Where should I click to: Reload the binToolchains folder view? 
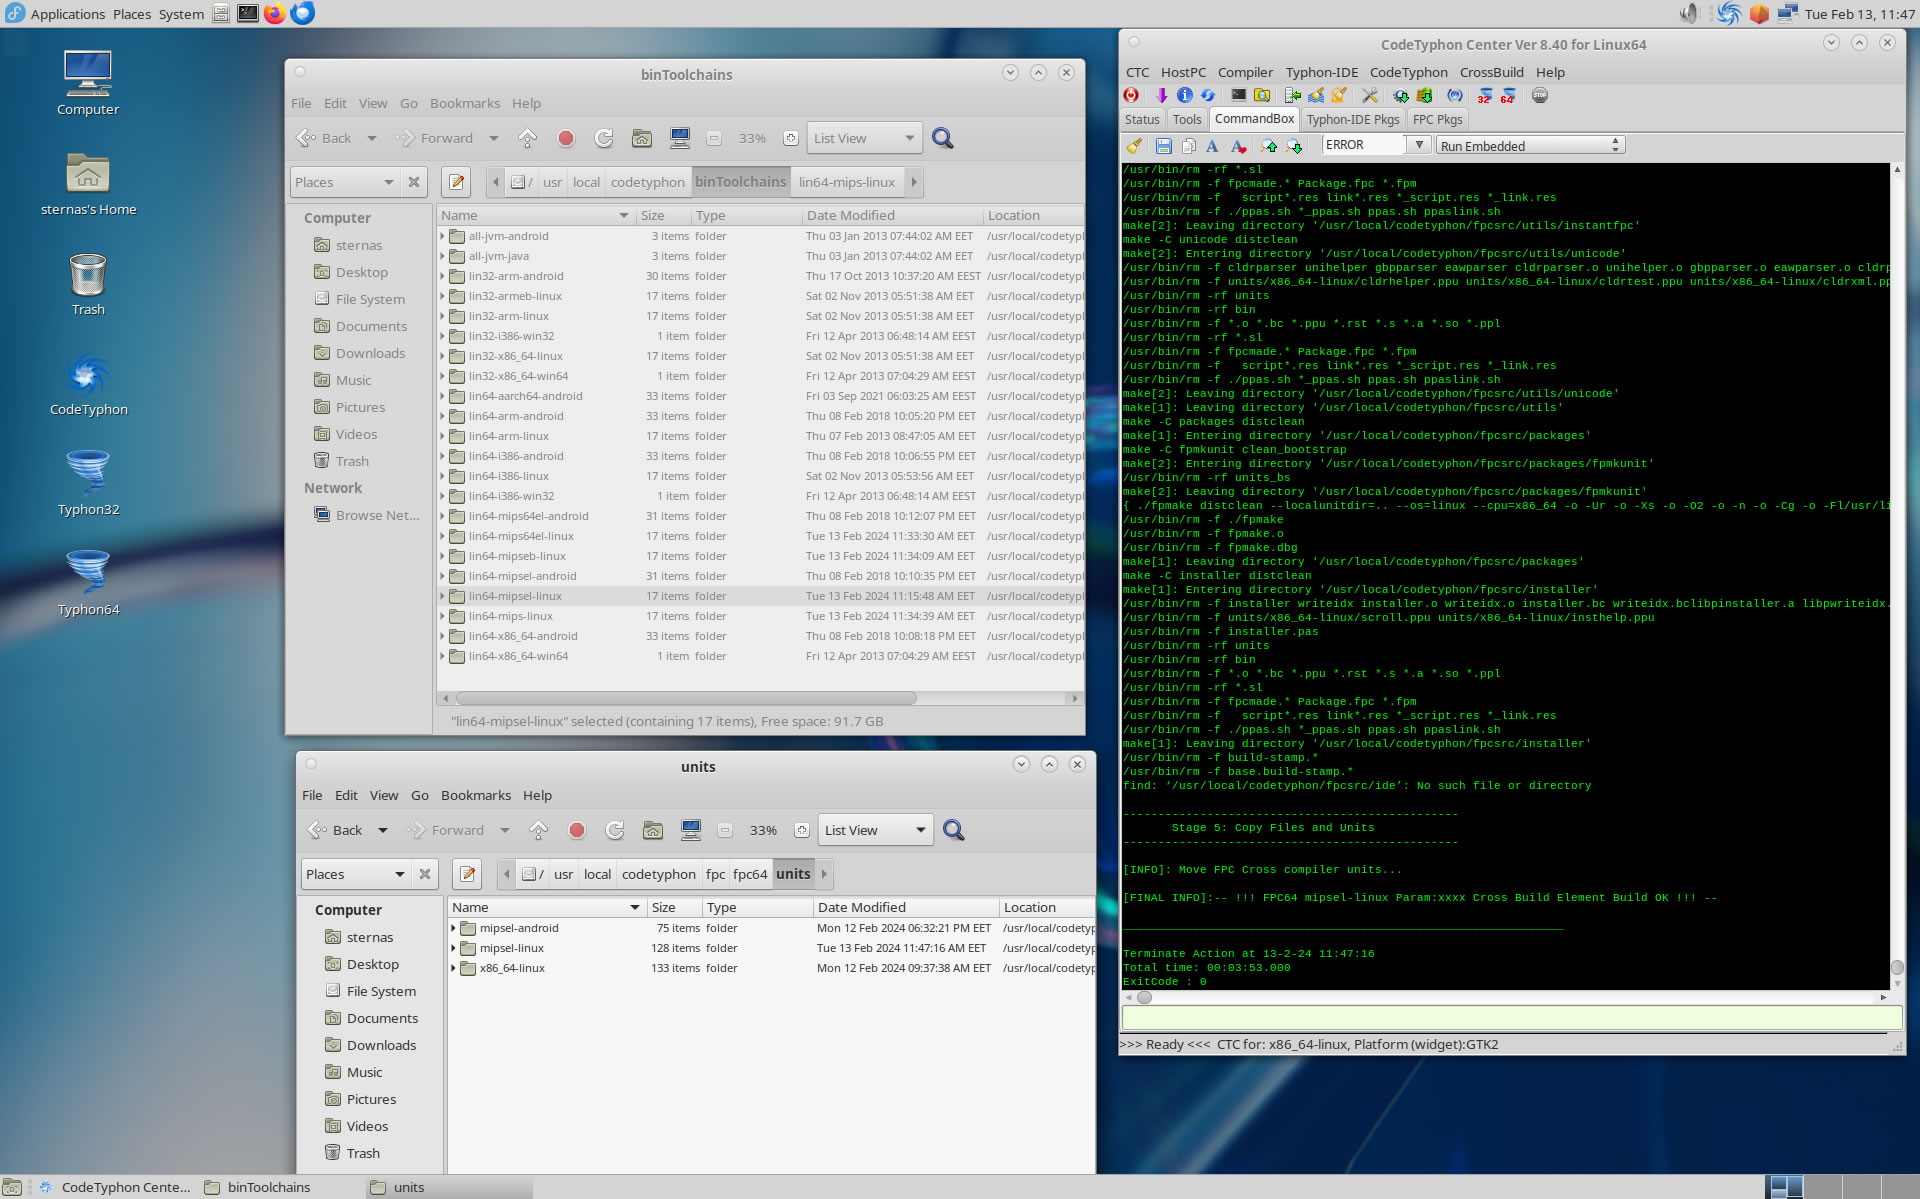pyautogui.click(x=604, y=139)
